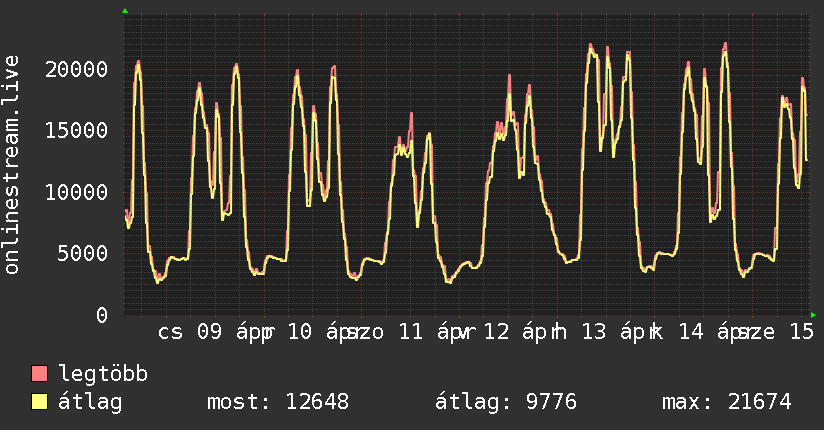Click the 15000 y-axis label
The width and height of the screenshot is (824, 430).
tap(77, 130)
